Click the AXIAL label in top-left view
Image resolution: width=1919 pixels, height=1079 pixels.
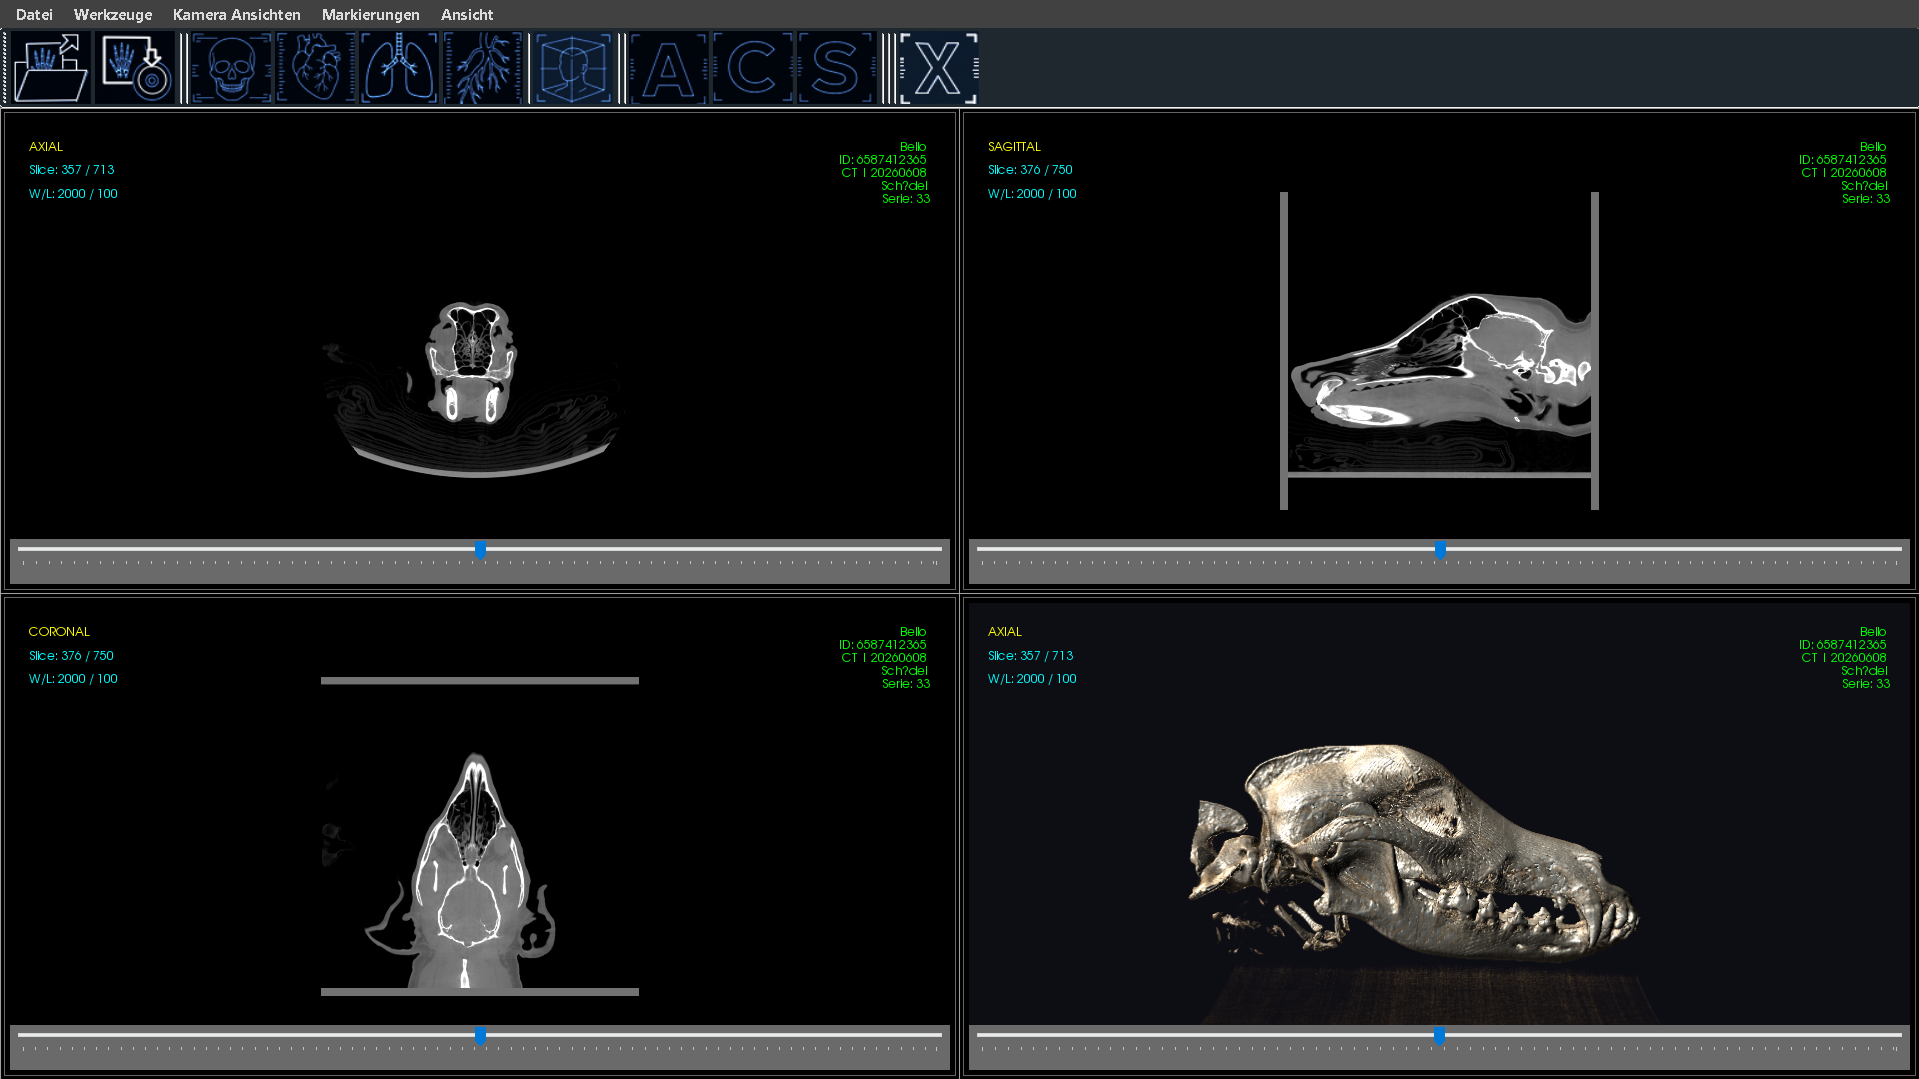click(46, 146)
